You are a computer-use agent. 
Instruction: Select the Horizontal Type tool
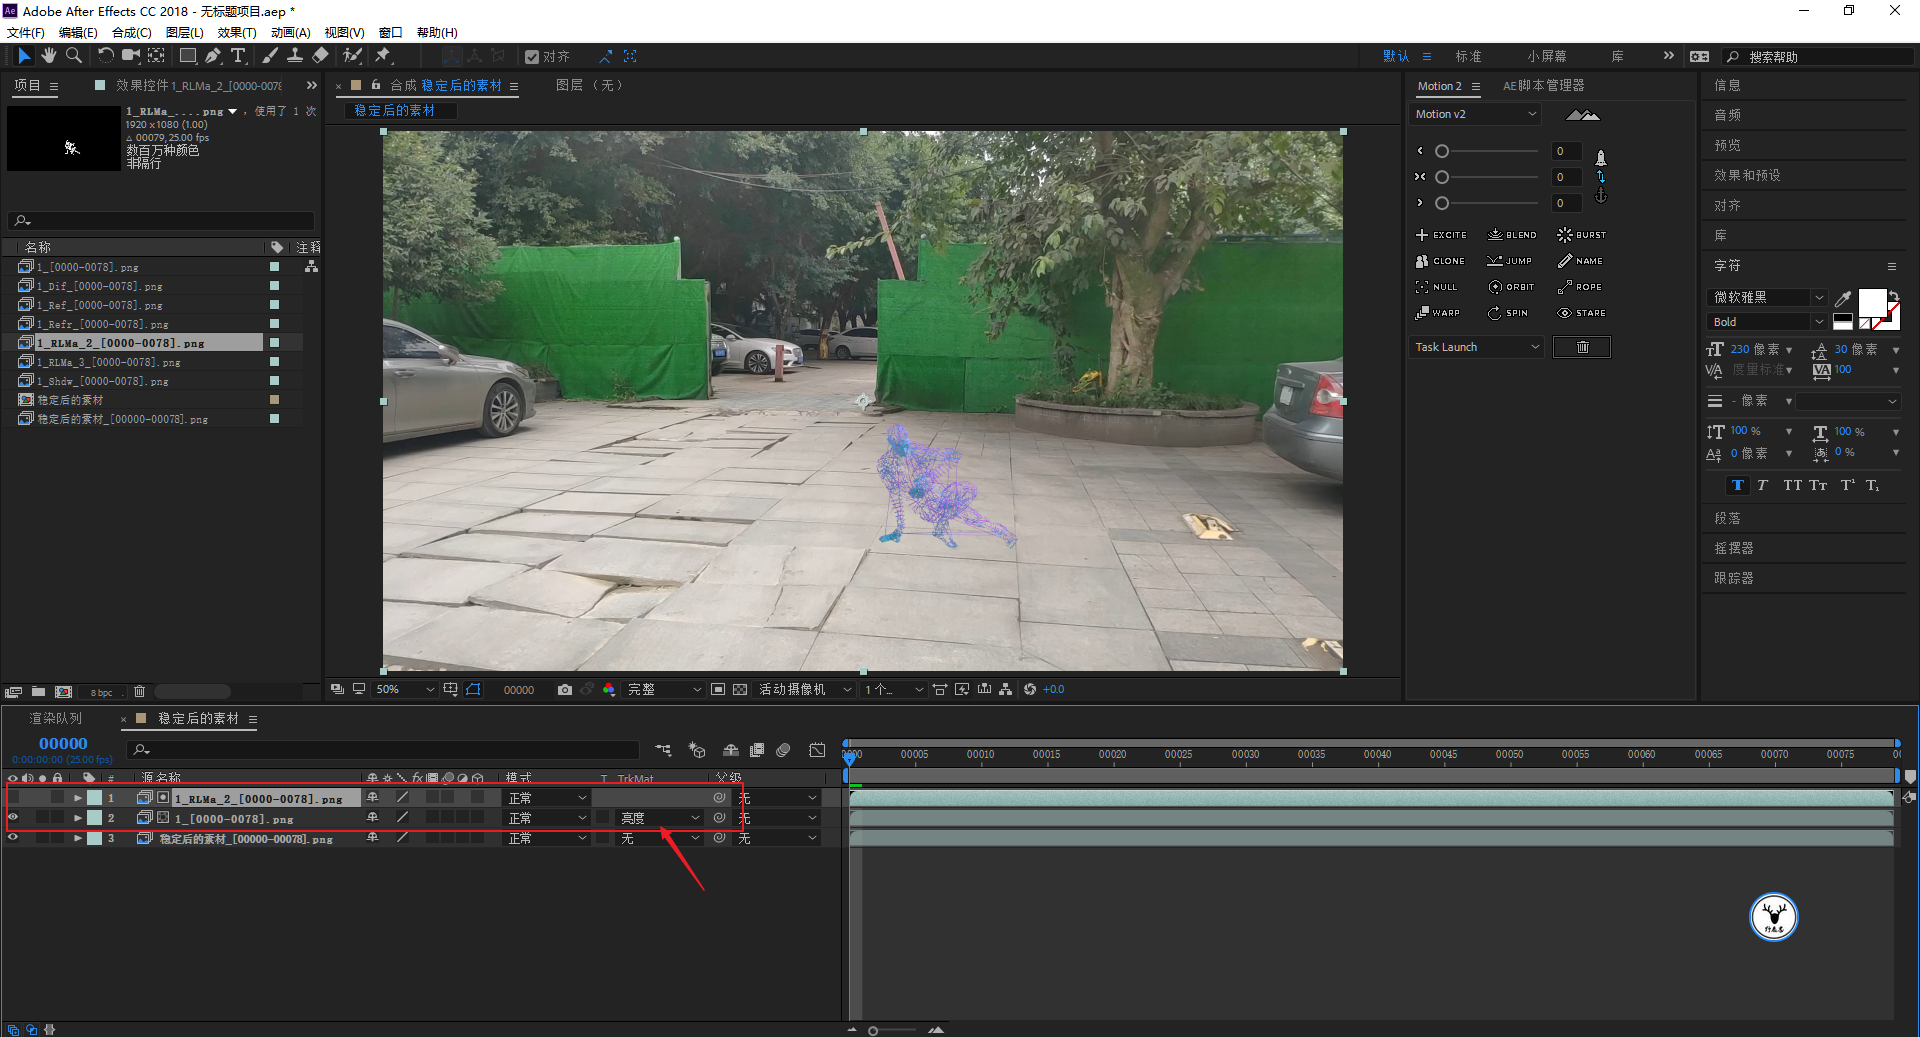click(x=238, y=56)
